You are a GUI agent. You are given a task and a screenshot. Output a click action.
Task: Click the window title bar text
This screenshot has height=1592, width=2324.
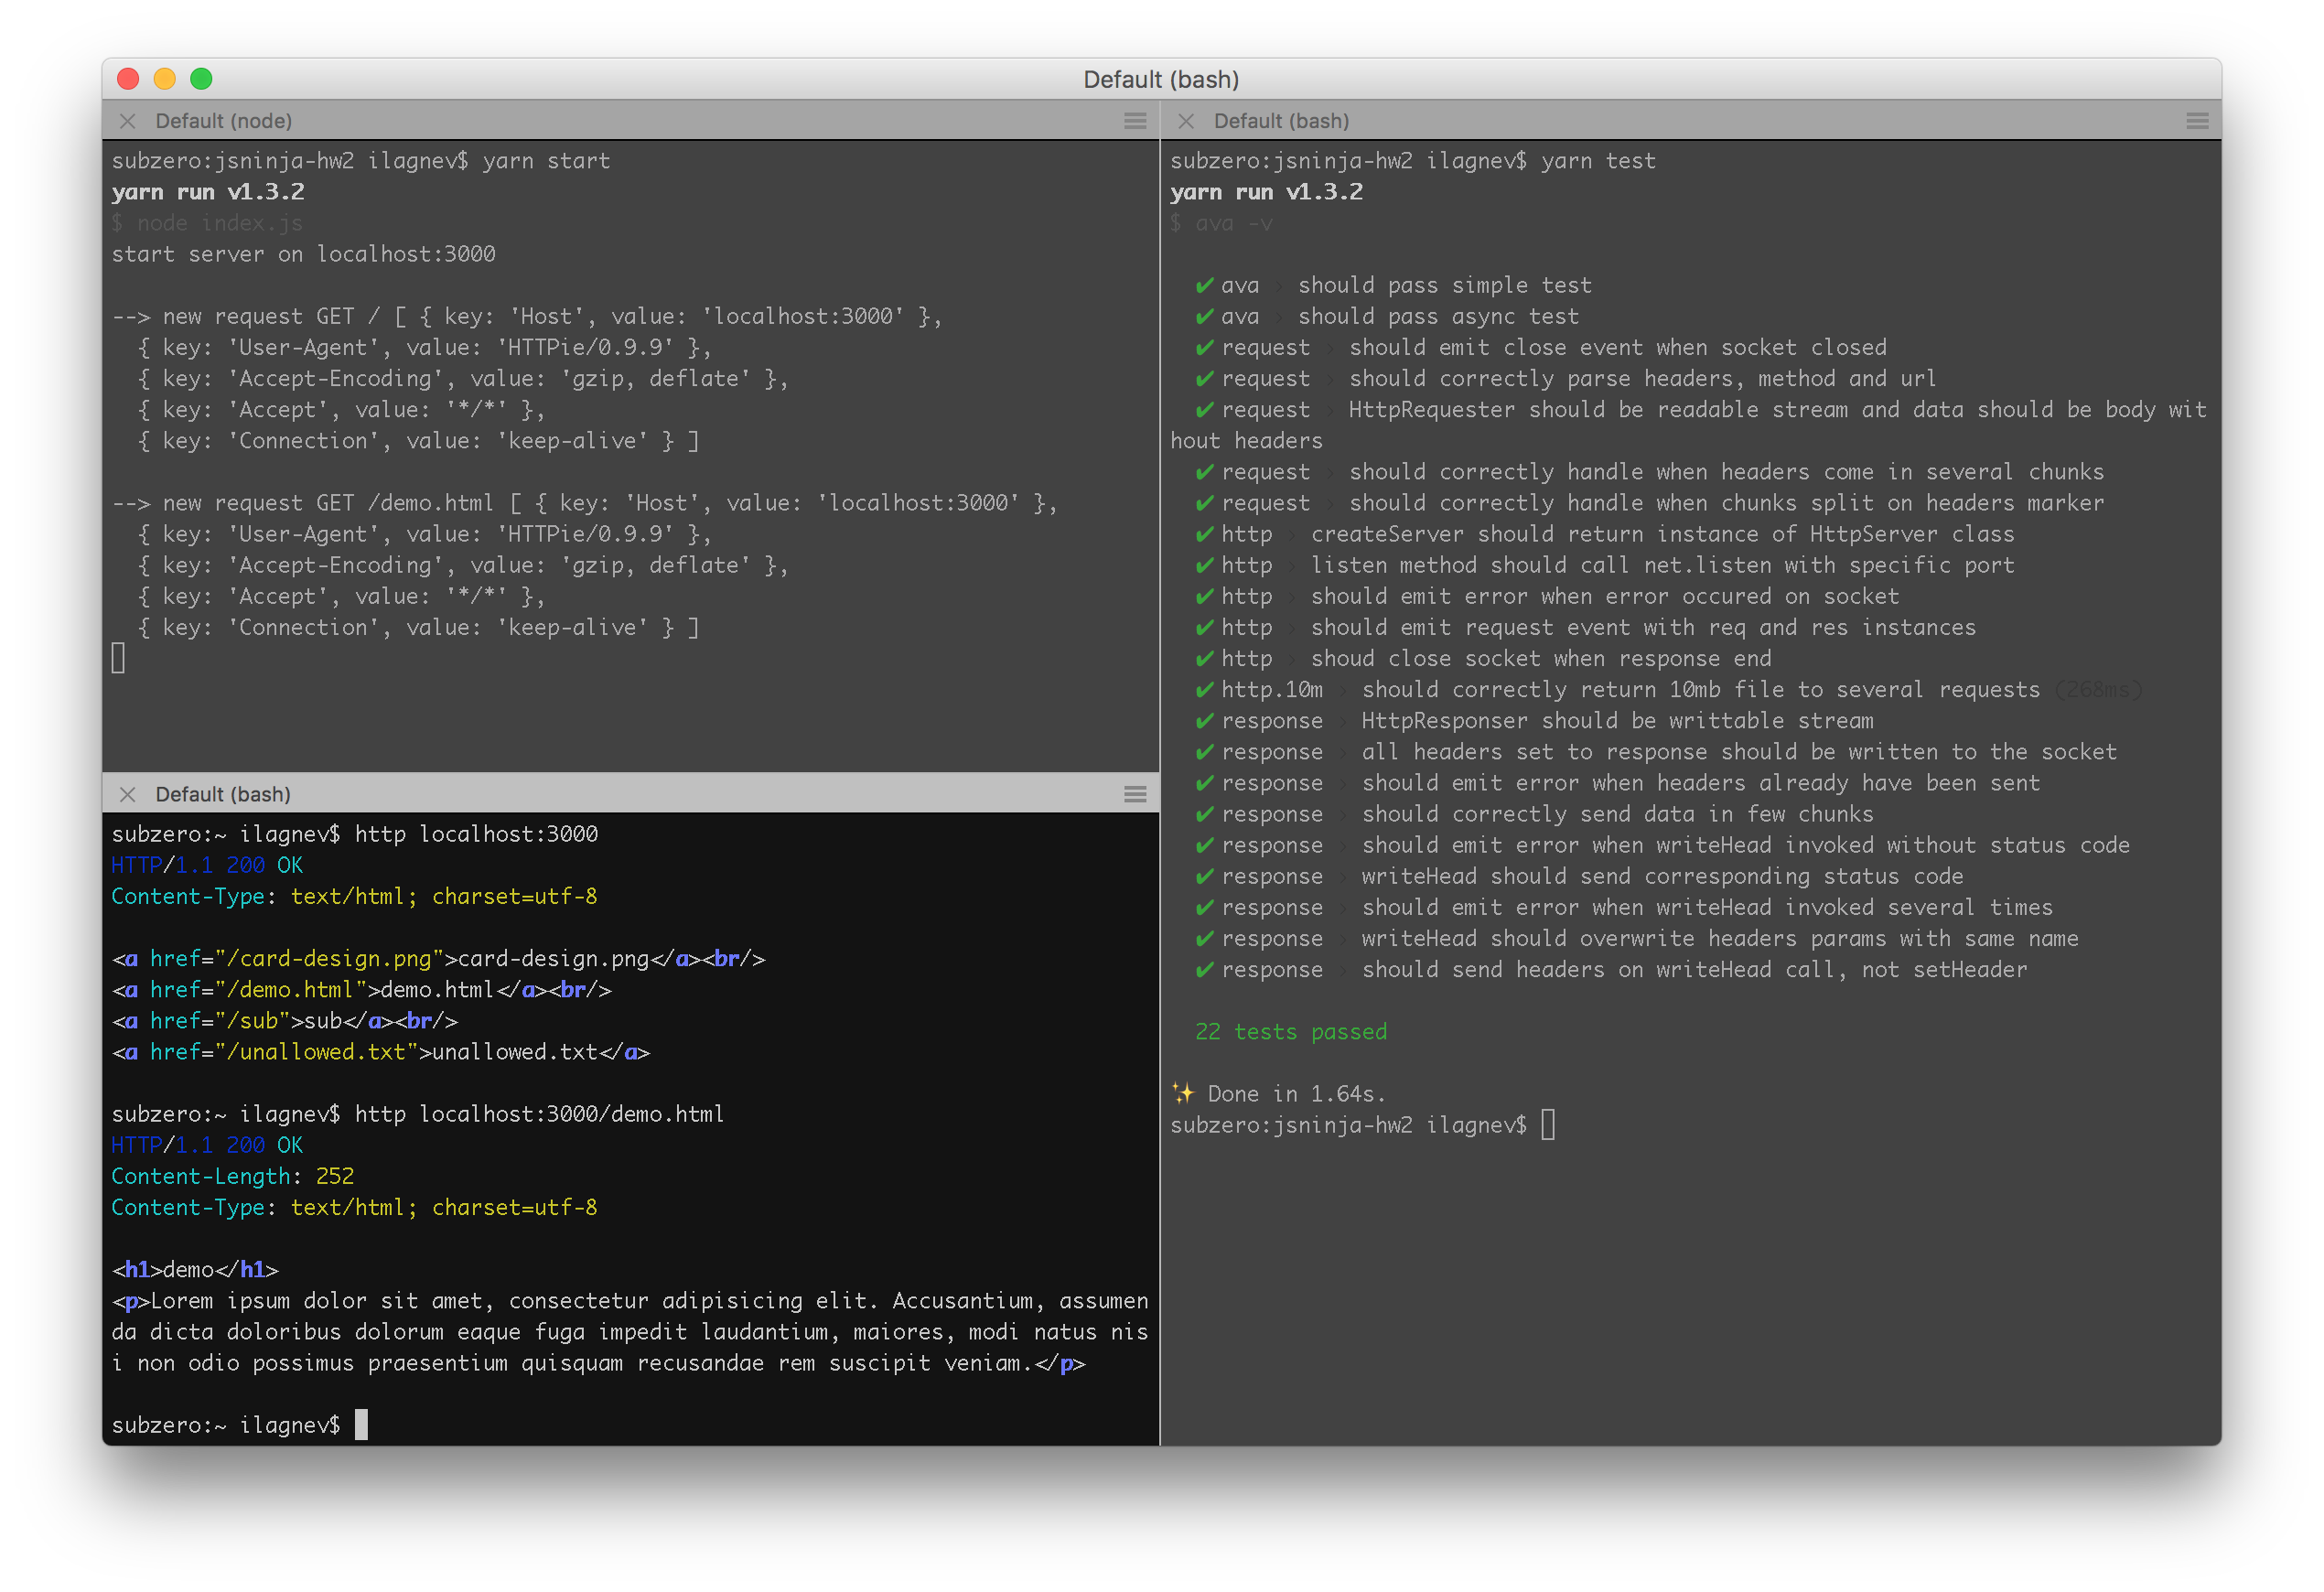[1161, 79]
